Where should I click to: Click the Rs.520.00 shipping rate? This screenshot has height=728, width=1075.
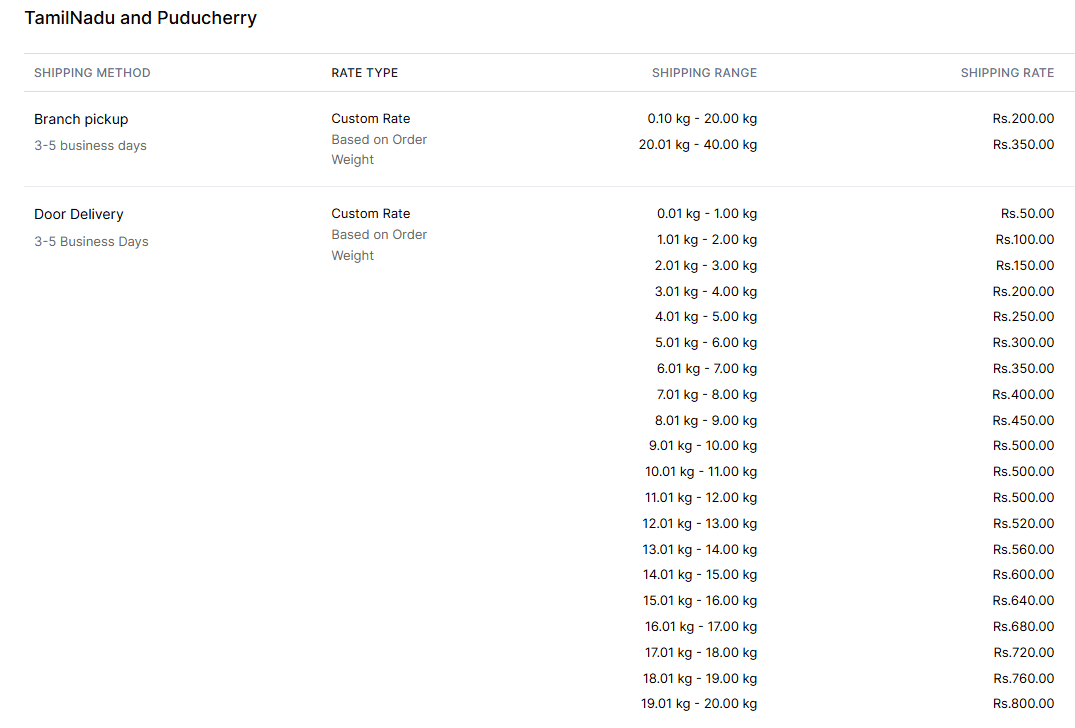click(x=1023, y=523)
